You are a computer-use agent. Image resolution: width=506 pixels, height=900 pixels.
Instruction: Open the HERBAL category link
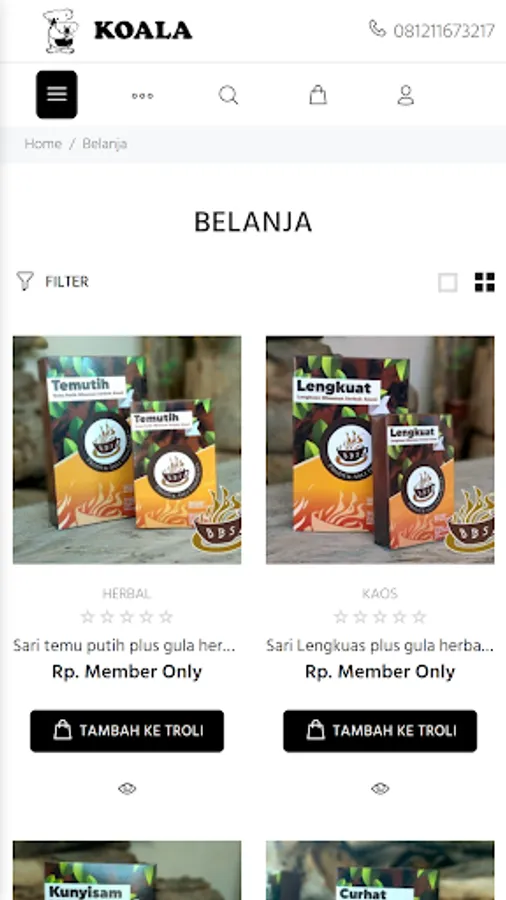tap(127, 593)
